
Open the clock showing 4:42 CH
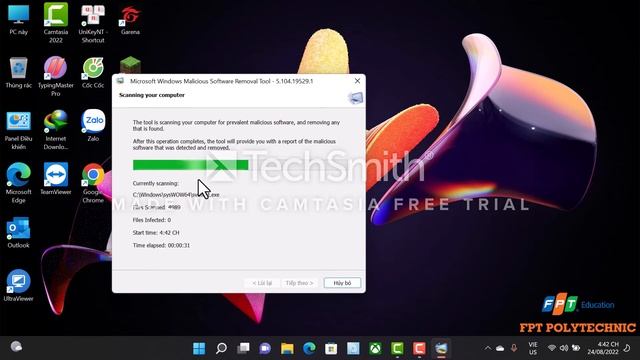pyautogui.click(x=603, y=348)
